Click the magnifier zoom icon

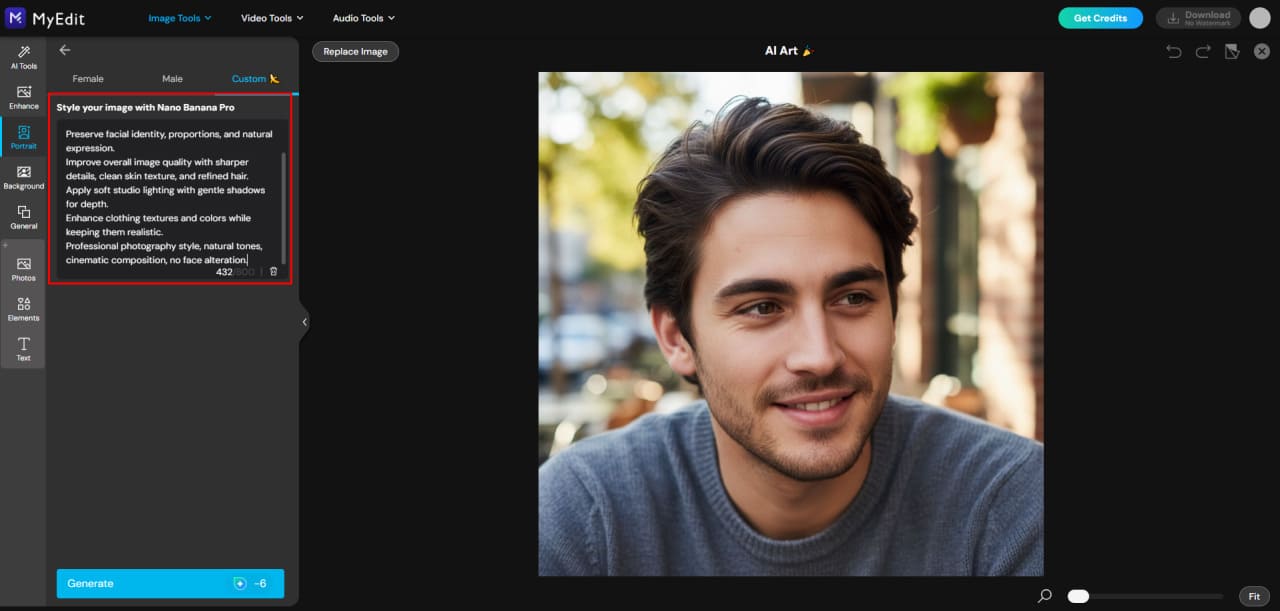coord(1045,596)
